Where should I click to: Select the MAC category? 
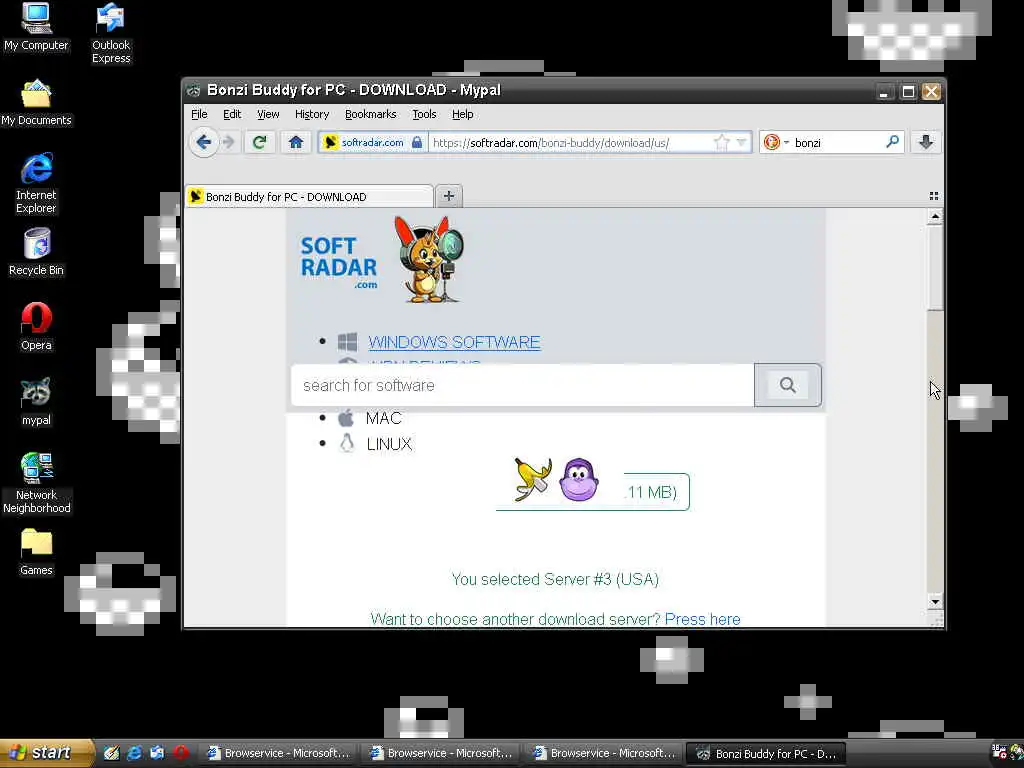[x=383, y=418]
